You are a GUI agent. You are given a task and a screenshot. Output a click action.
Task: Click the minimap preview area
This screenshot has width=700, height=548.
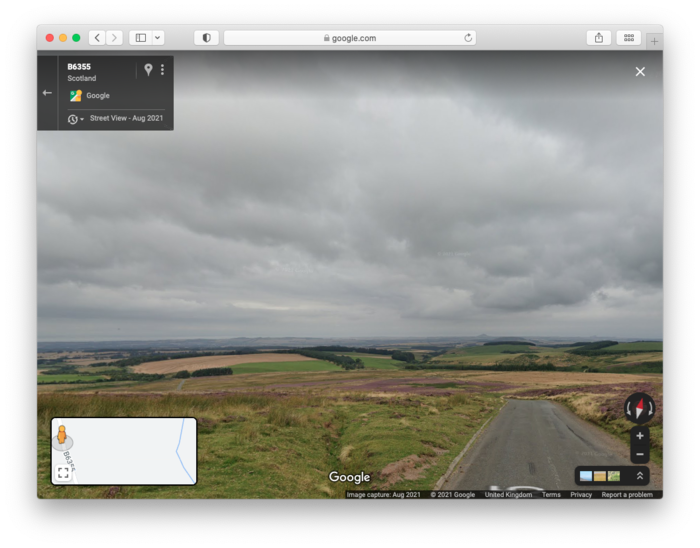(x=124, y=451)
